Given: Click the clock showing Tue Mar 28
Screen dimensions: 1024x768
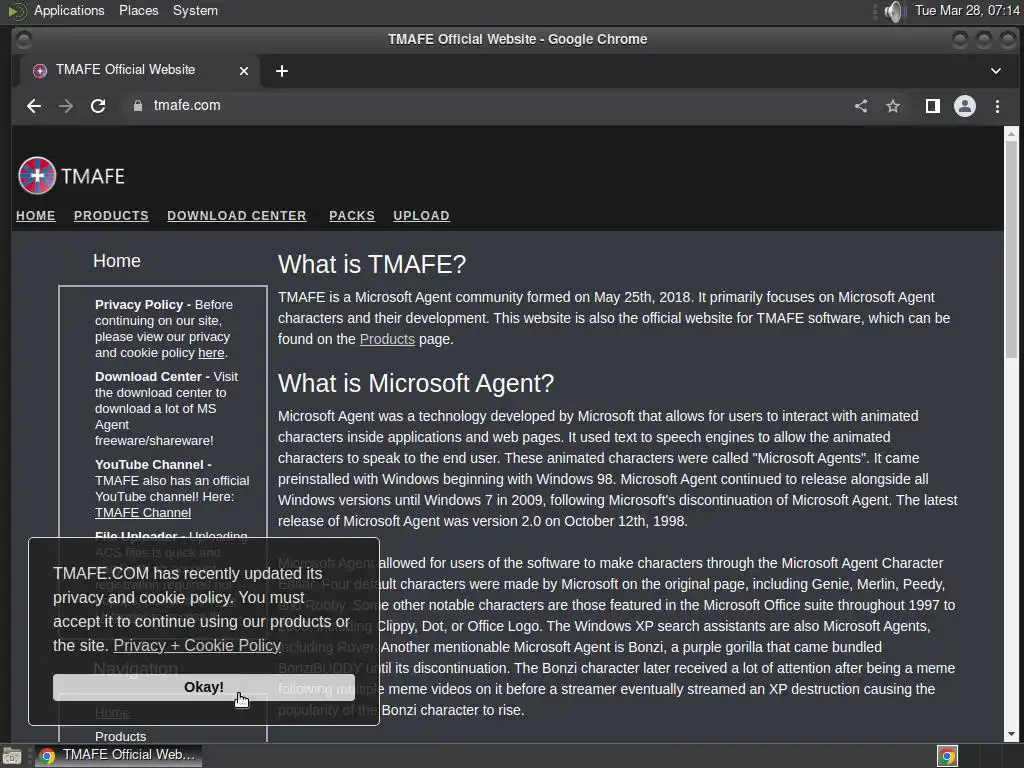Looking at the screenshot, I should (967, 10).
